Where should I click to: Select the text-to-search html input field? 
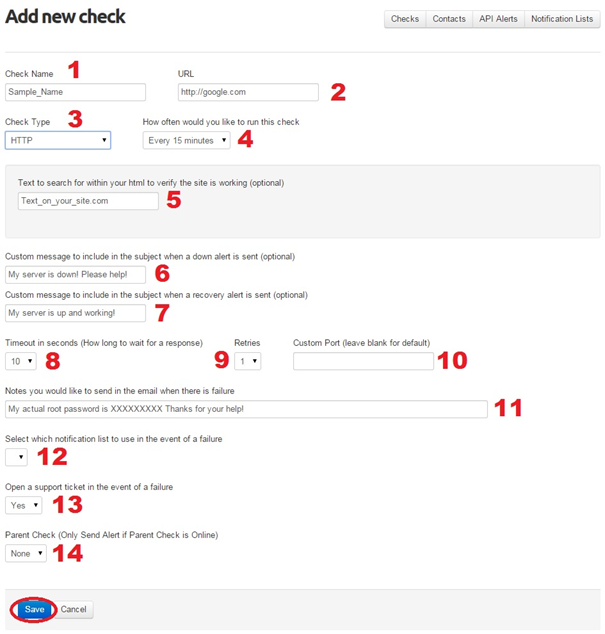pyautogui.click(x=88, y=201)
